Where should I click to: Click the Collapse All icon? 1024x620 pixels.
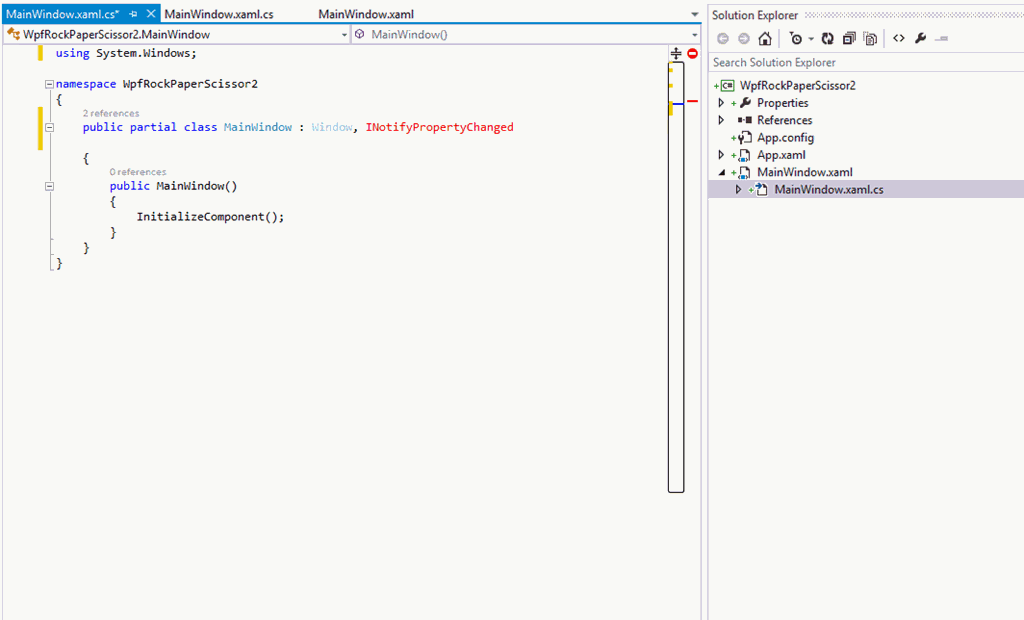pyautogui.click(x=849, y=38)
